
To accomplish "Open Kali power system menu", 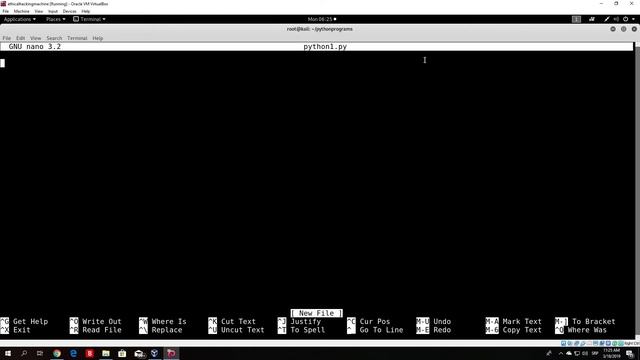I will click(626, 19).
